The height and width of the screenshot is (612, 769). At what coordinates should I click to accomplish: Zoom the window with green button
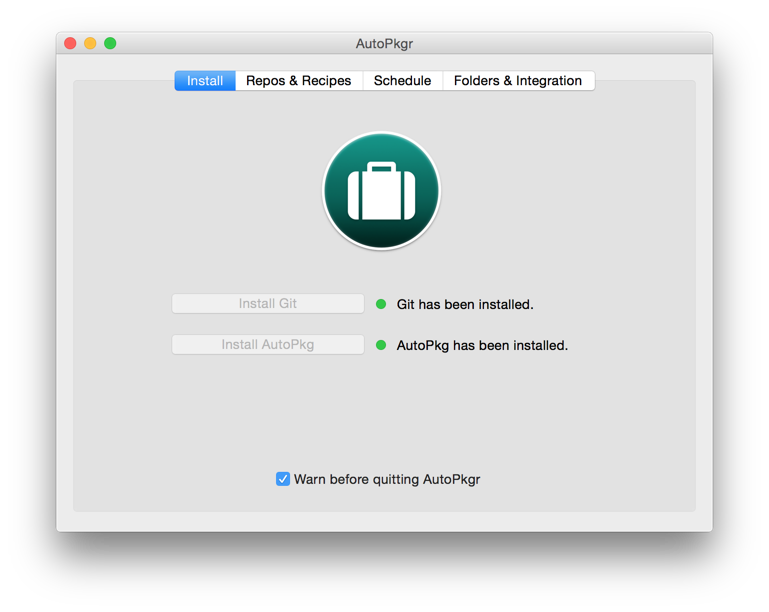tap(110, 43)
